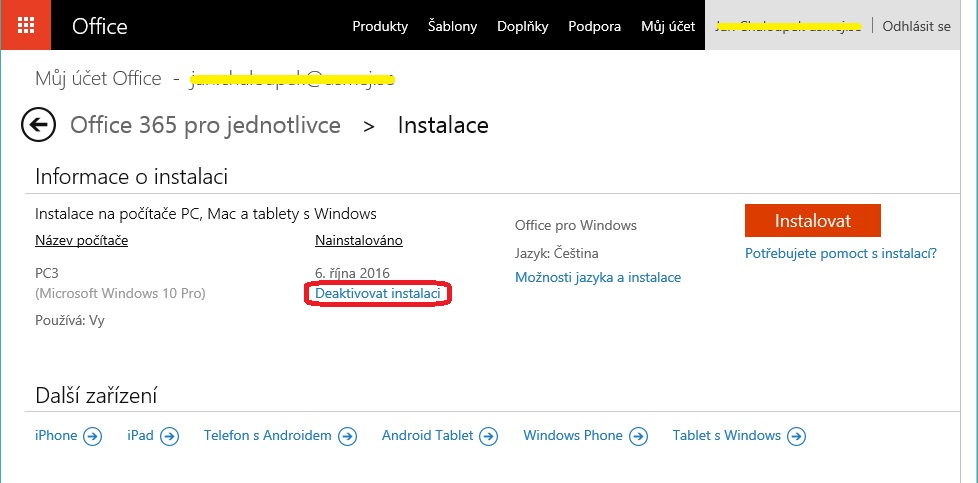
Task: Click the Microsoft Windows 10 Pro text
Action: tap(120, 293)
